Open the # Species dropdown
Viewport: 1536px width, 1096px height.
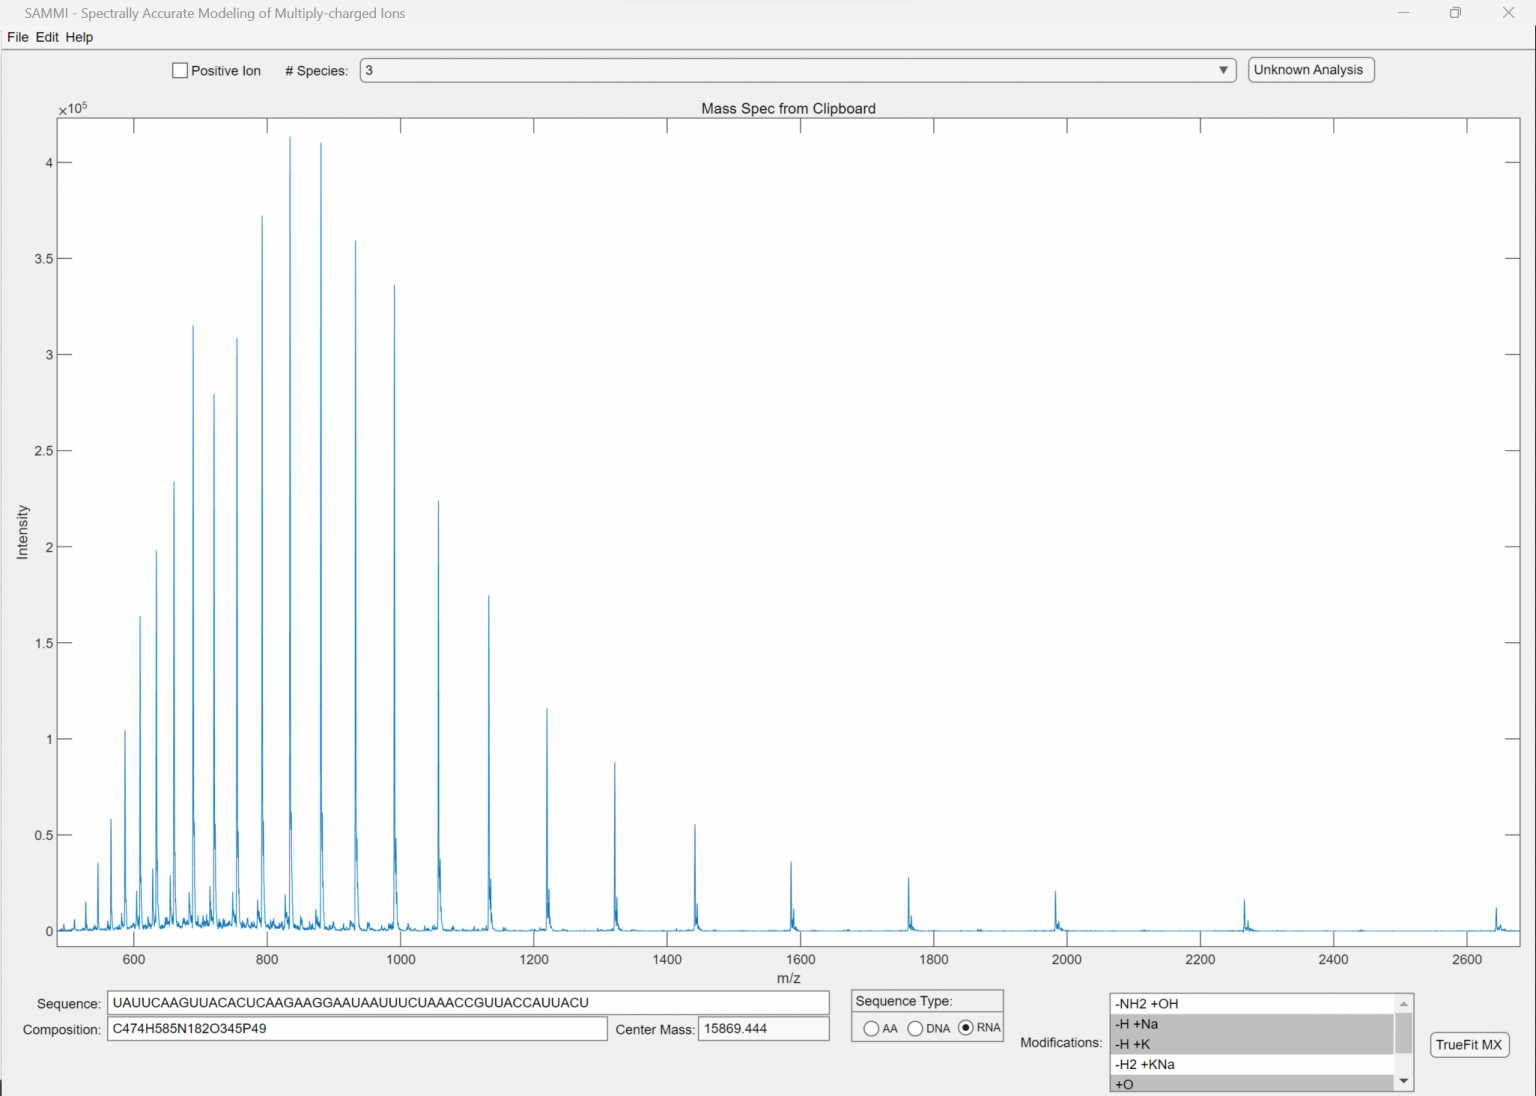tap(1222, 70)
